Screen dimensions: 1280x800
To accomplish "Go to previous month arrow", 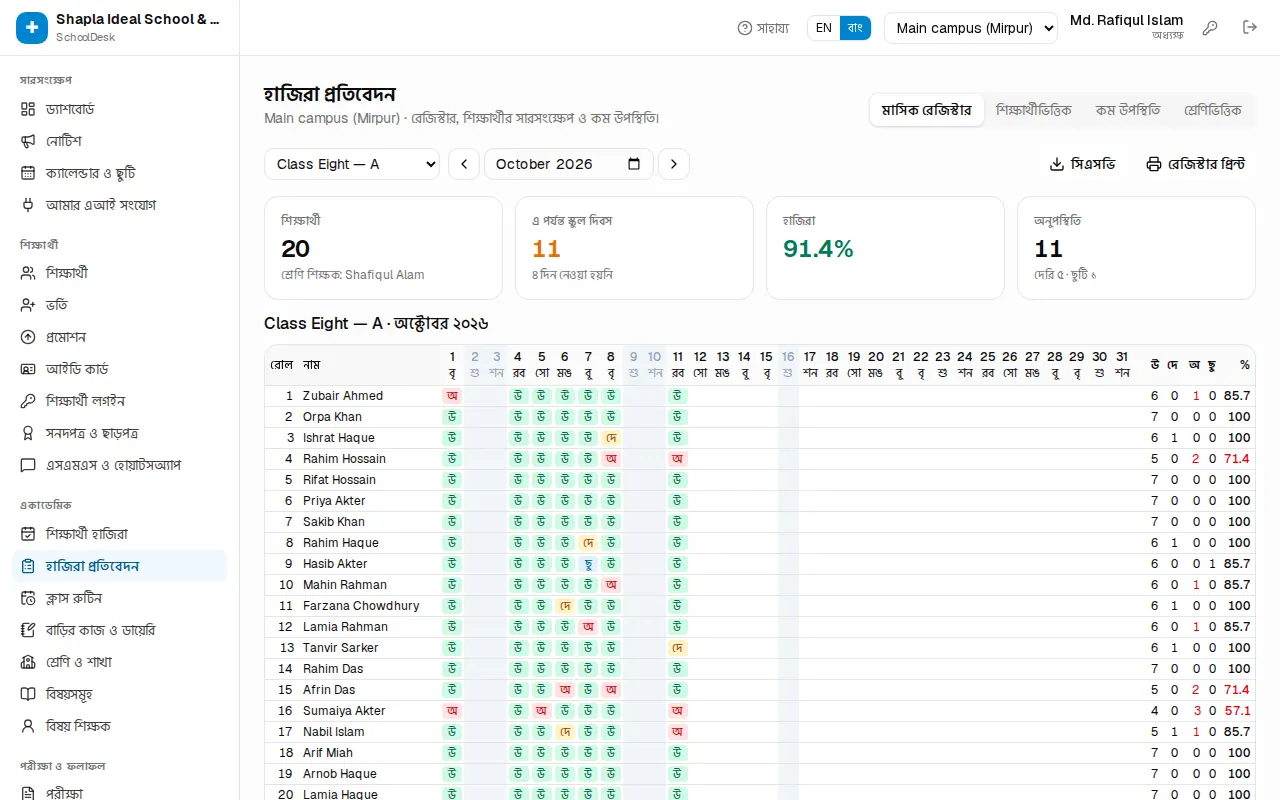I will [464, 164].
